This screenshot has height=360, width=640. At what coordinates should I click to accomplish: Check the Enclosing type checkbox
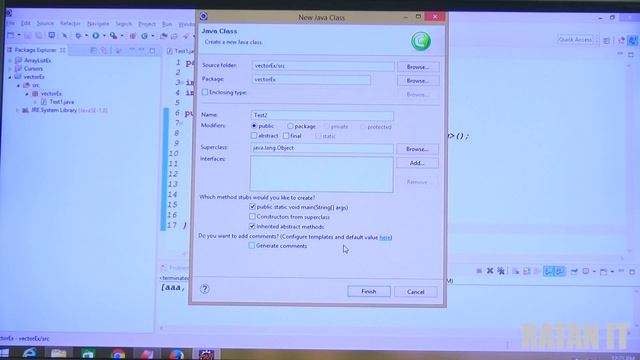204,92
